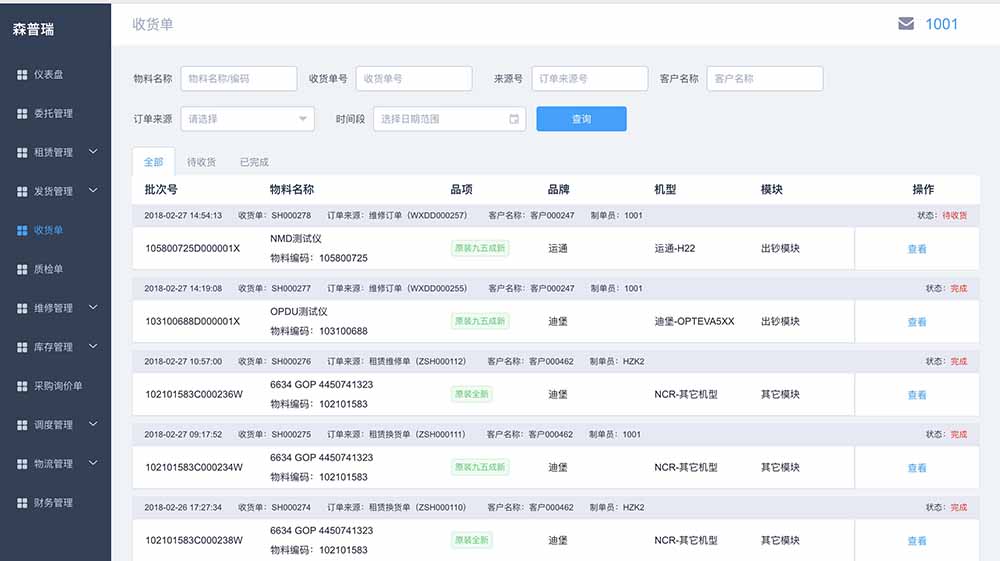Click into the 收货单号 text box
The image size is (1000, 561).
point(414,79)
